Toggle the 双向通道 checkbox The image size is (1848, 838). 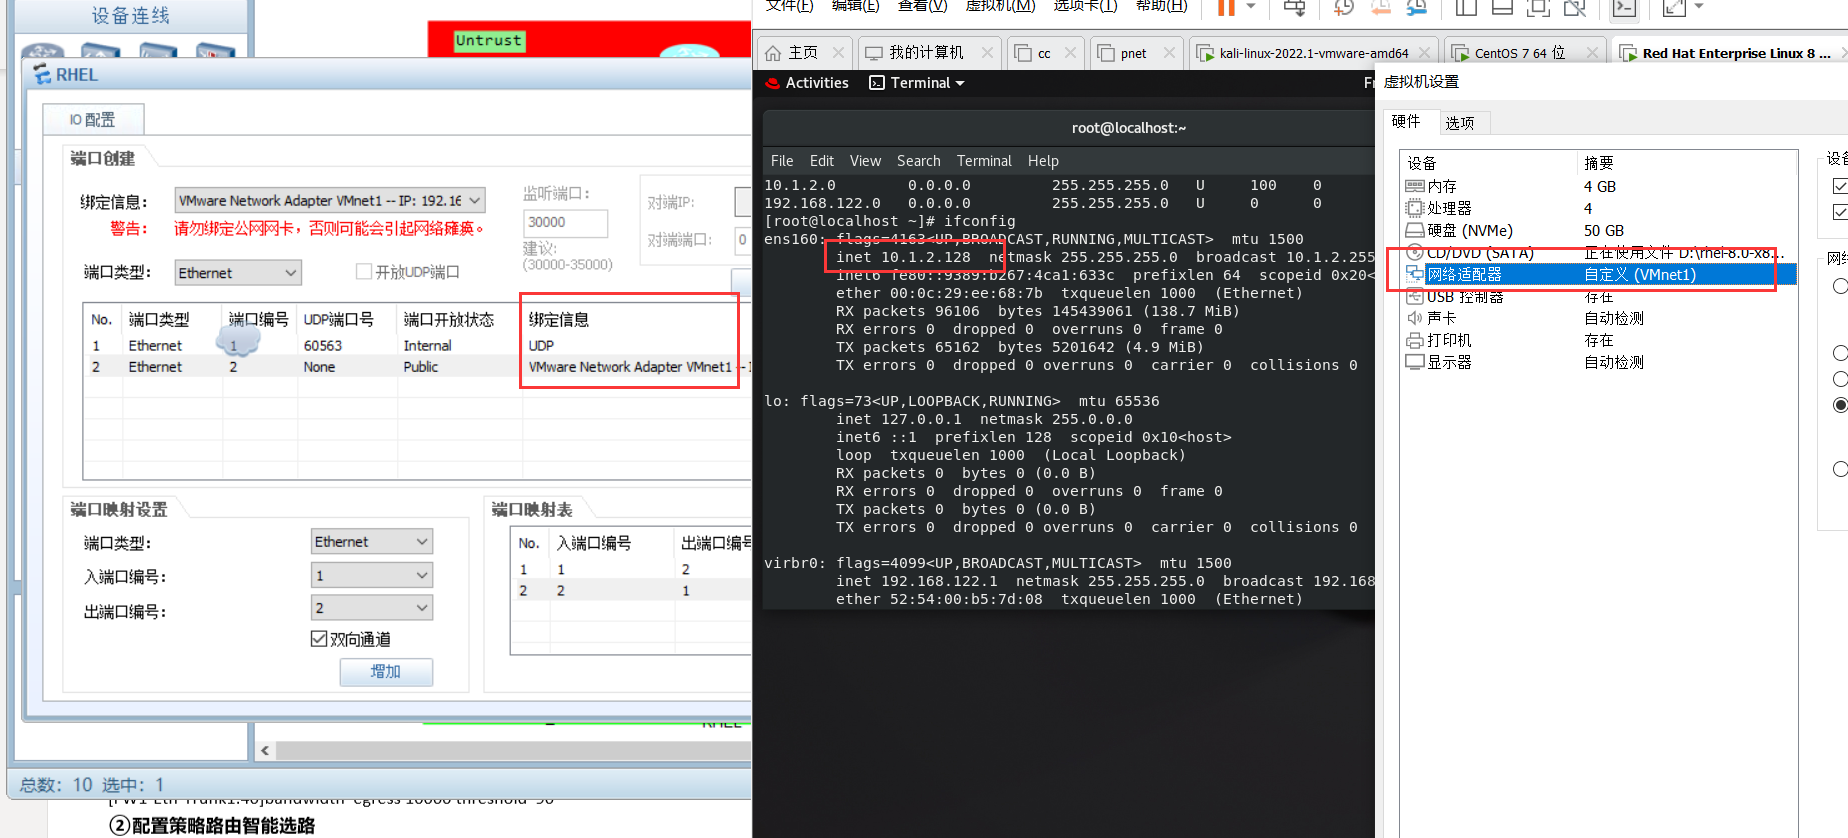[x=319, y=639]
